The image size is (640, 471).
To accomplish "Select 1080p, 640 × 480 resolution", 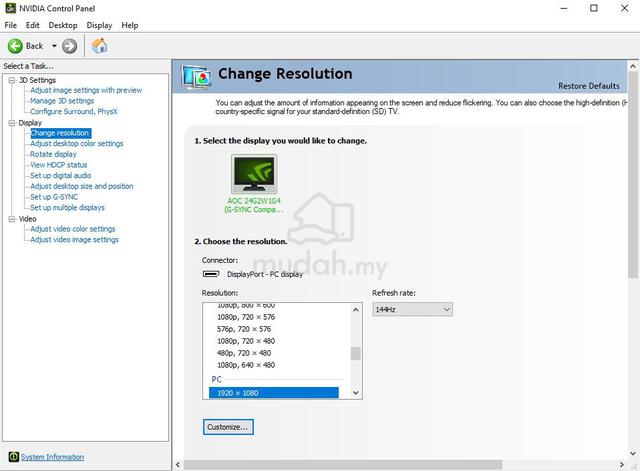I will coord(246,365).
